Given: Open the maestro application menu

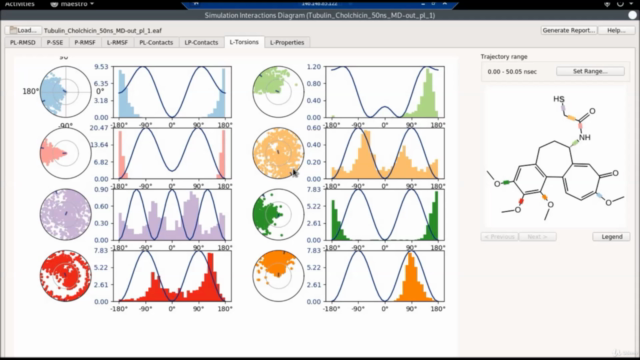Looking at the screenshot, I should click(x=72, y=4).
